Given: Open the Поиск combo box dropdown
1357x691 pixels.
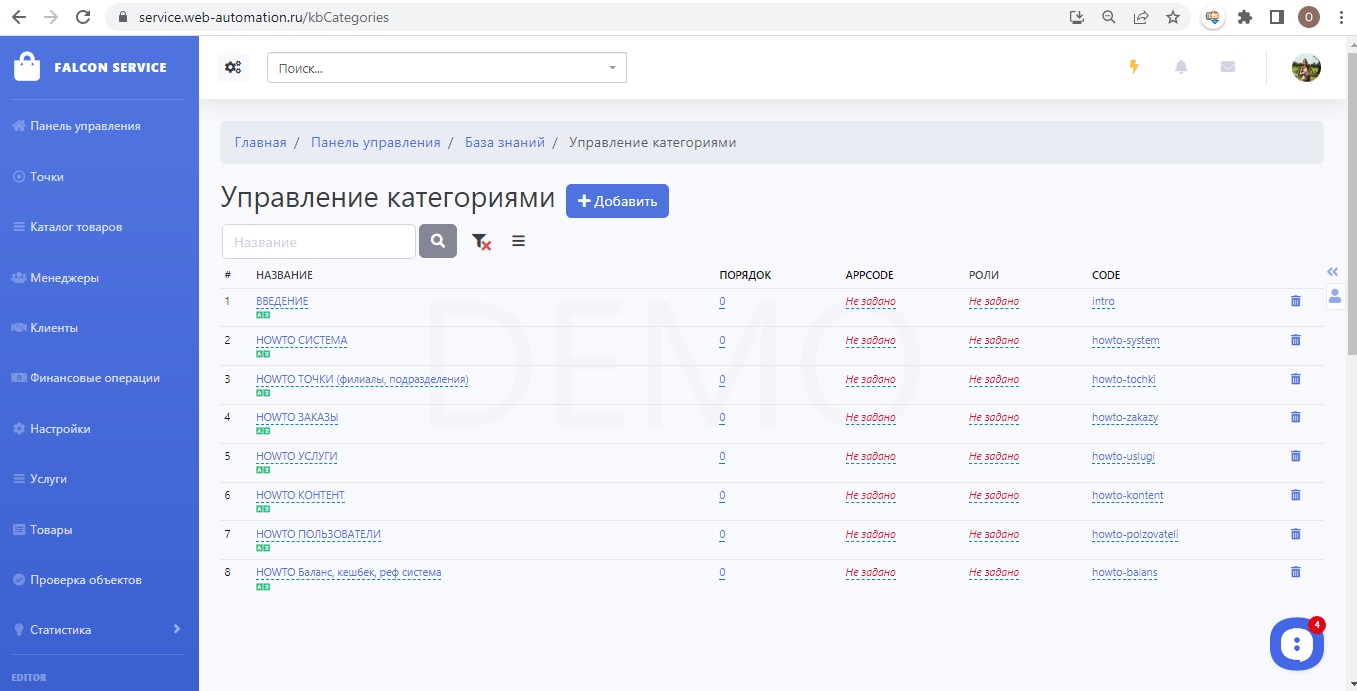Looking at the screenshot, I should (x=612, y=68).
